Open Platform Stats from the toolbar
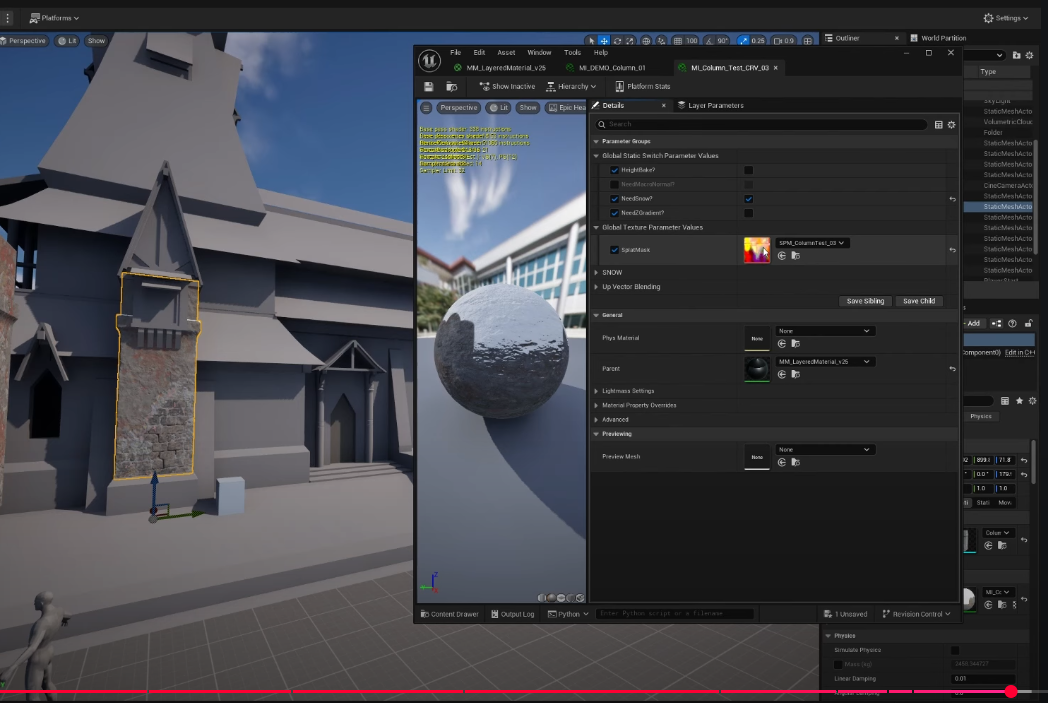 coord(642,87)
